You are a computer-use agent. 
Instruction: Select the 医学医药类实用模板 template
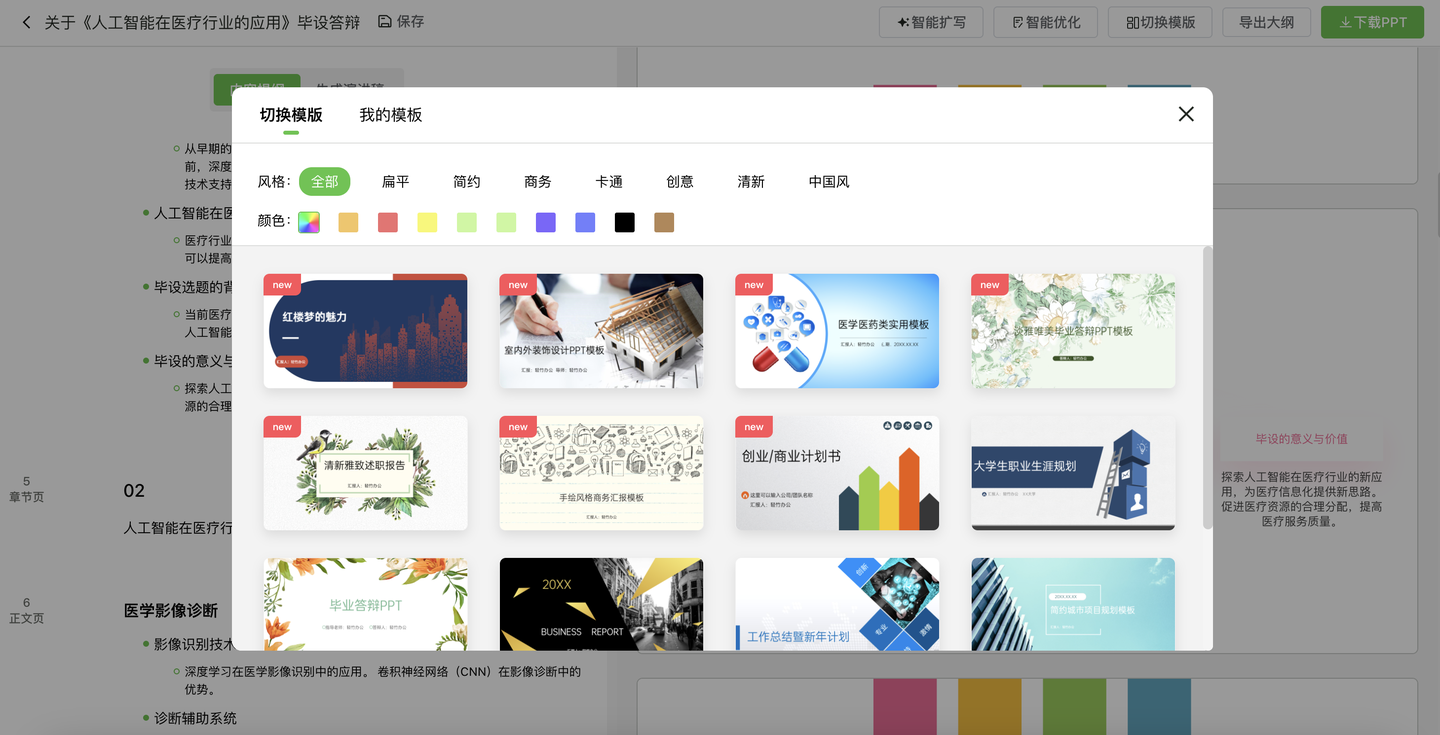[837, 331]
